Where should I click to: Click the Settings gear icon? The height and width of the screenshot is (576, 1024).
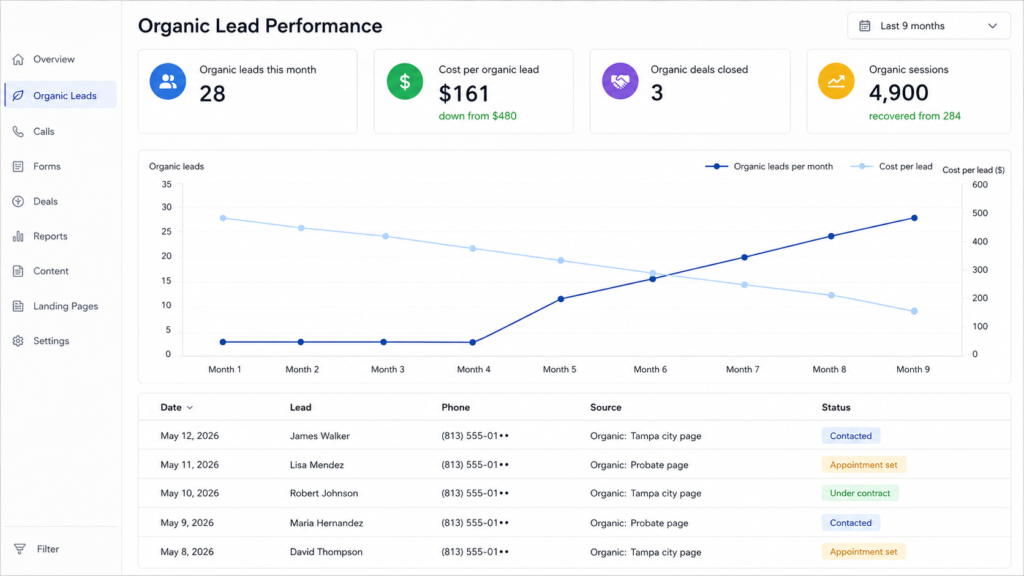point(18,341)
